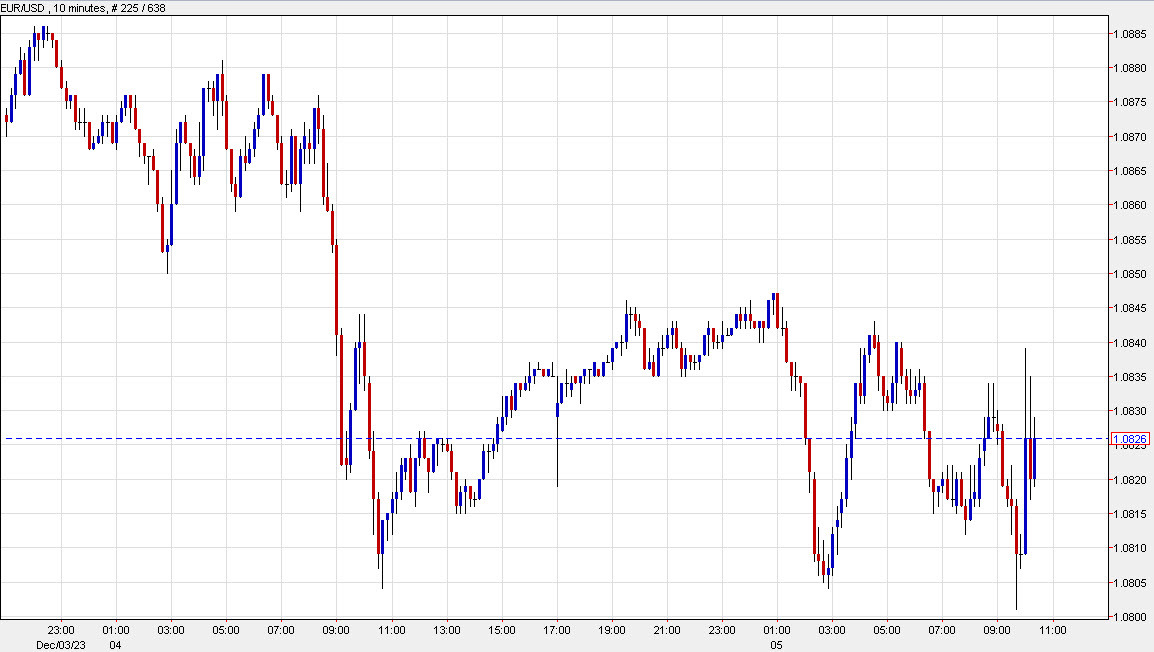Image resolution: width=1154 pixels, height=652 pixels.
Task: Click the 1.0875 price axis label
Action: (1130, 102)
